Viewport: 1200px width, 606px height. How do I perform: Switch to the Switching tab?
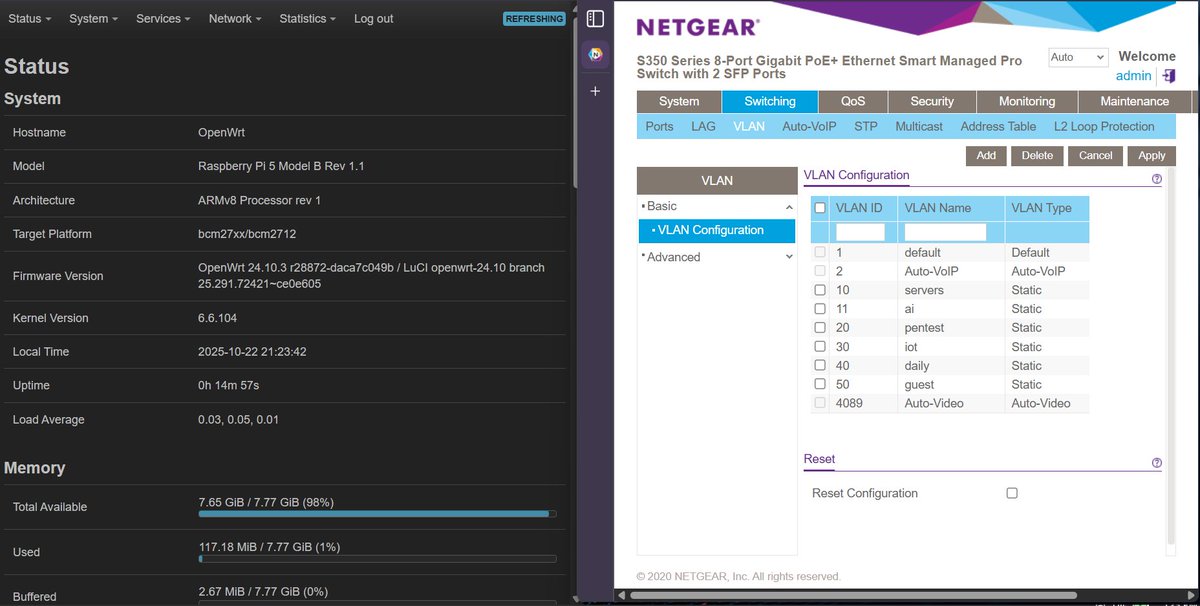point(770,101)
